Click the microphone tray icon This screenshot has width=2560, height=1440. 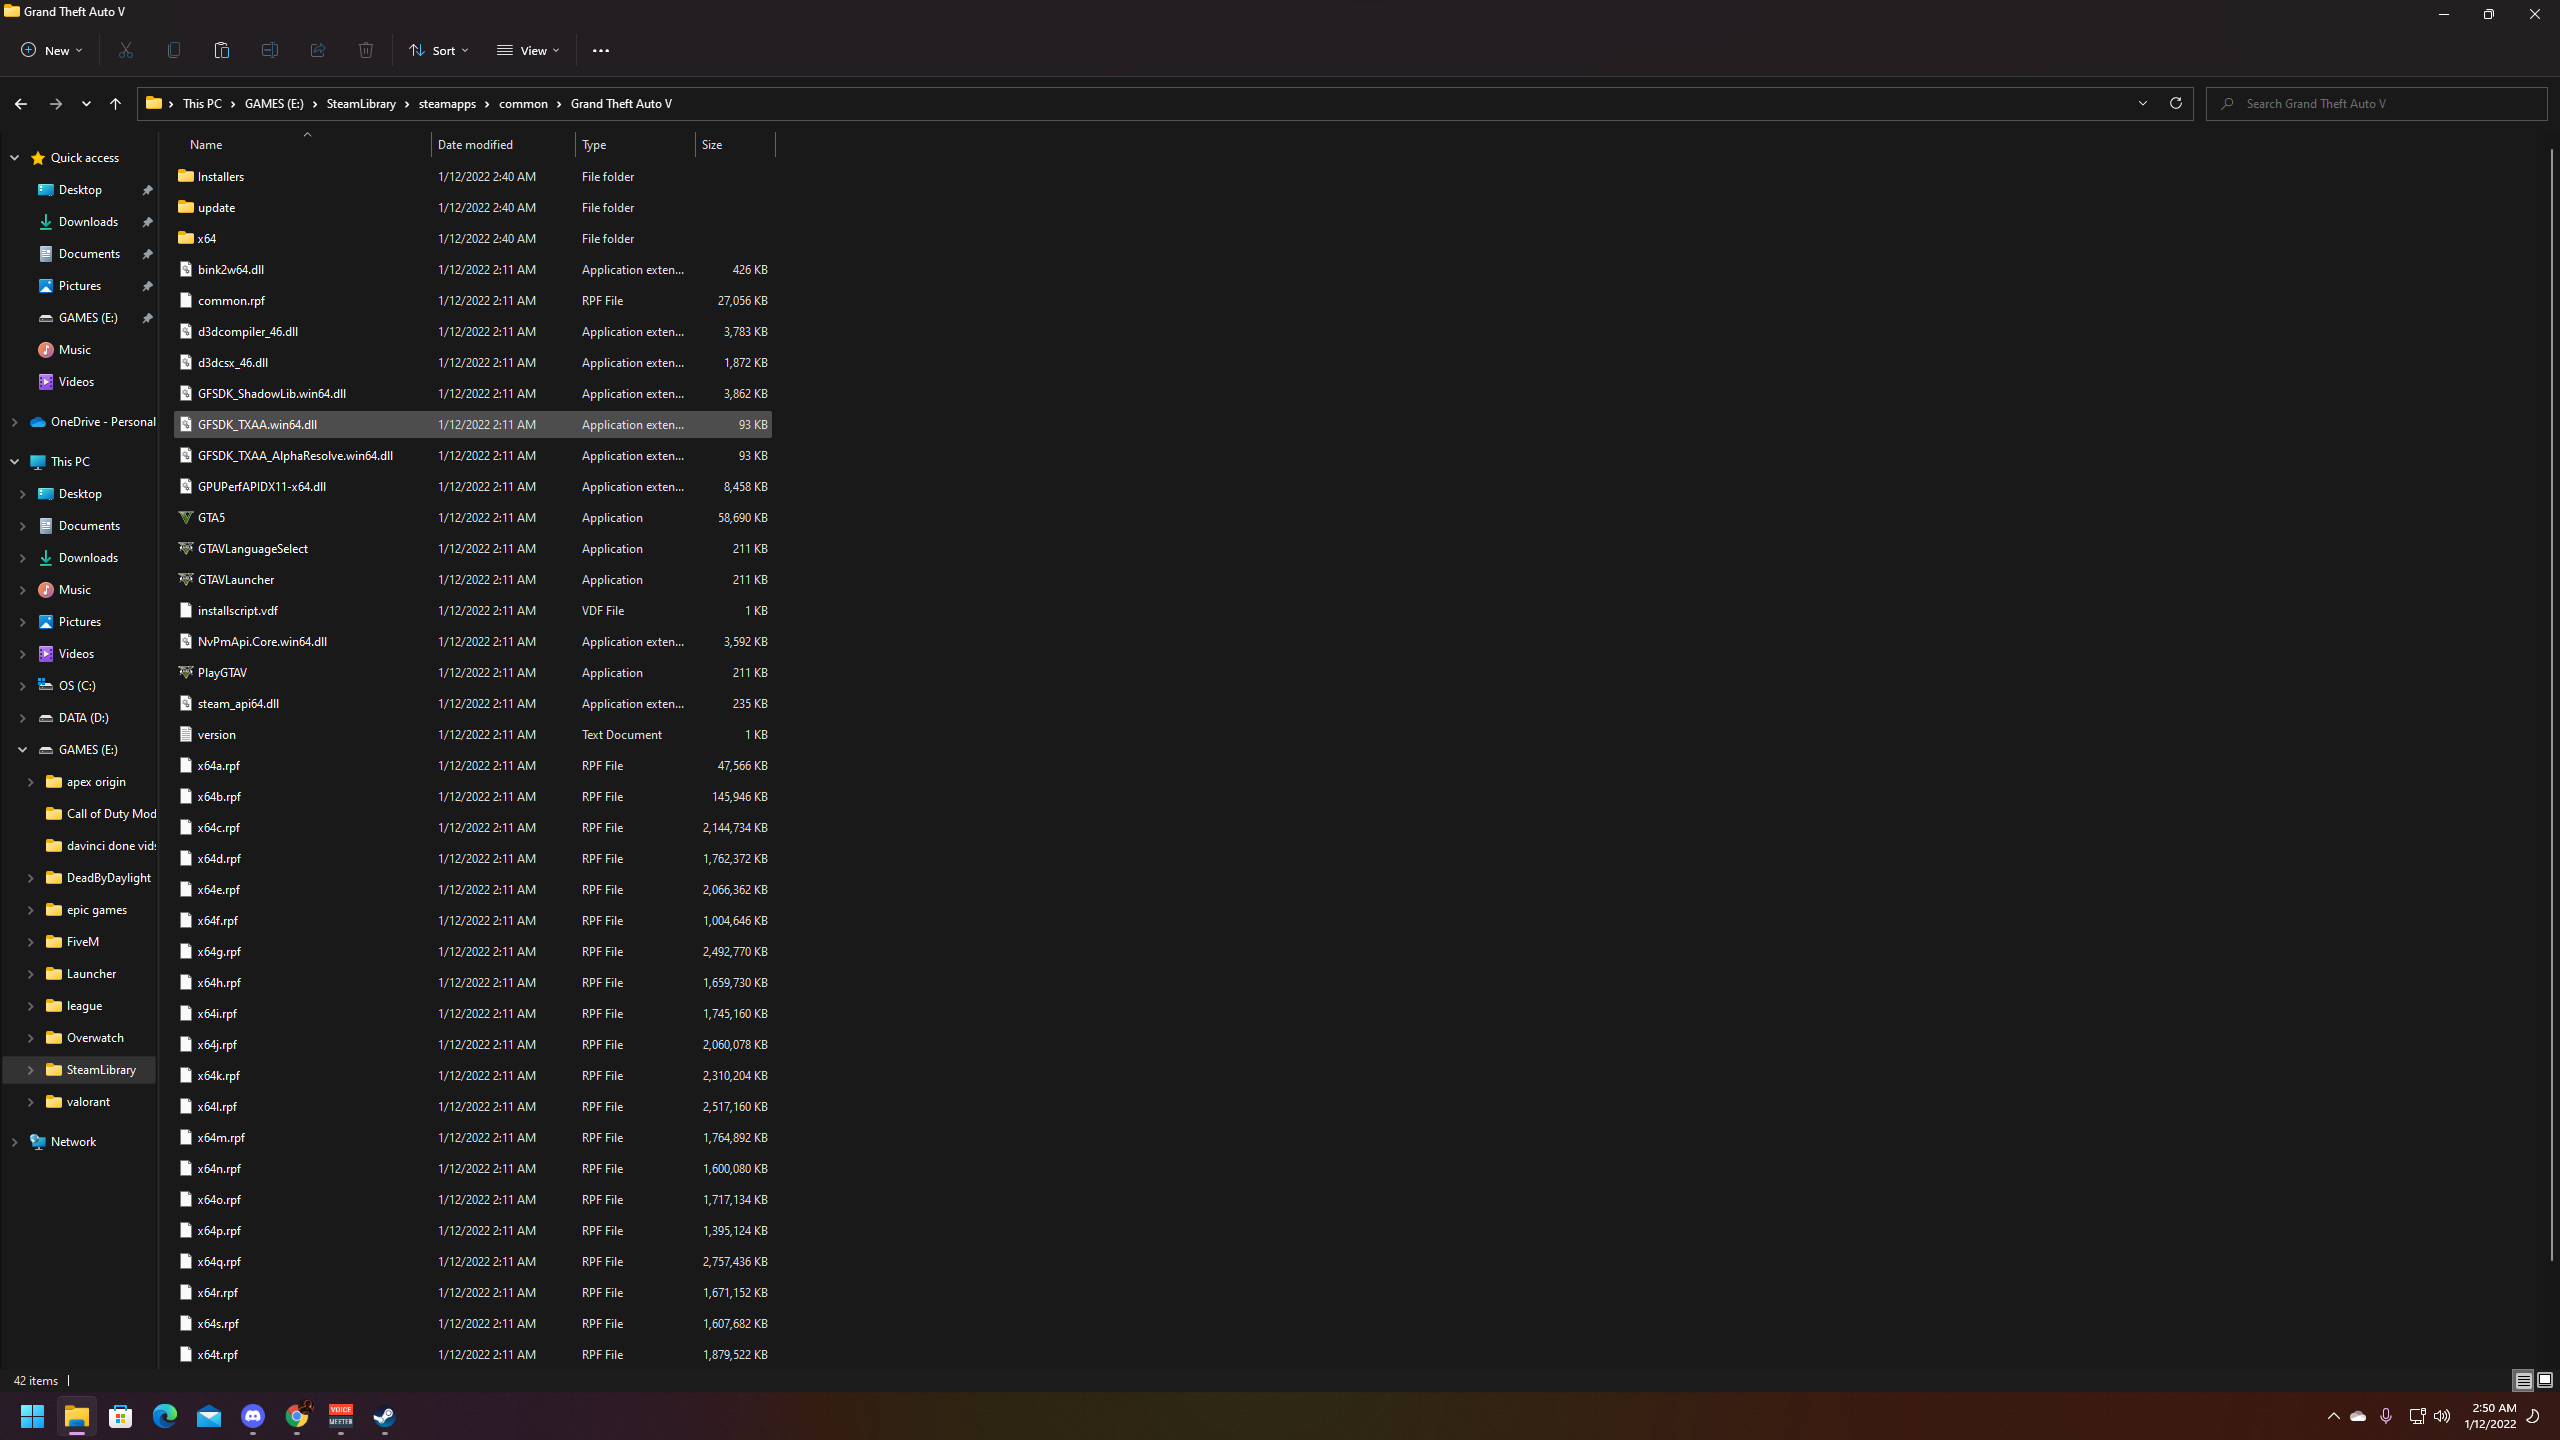pyautogui.click(x=2386, y=1416)
